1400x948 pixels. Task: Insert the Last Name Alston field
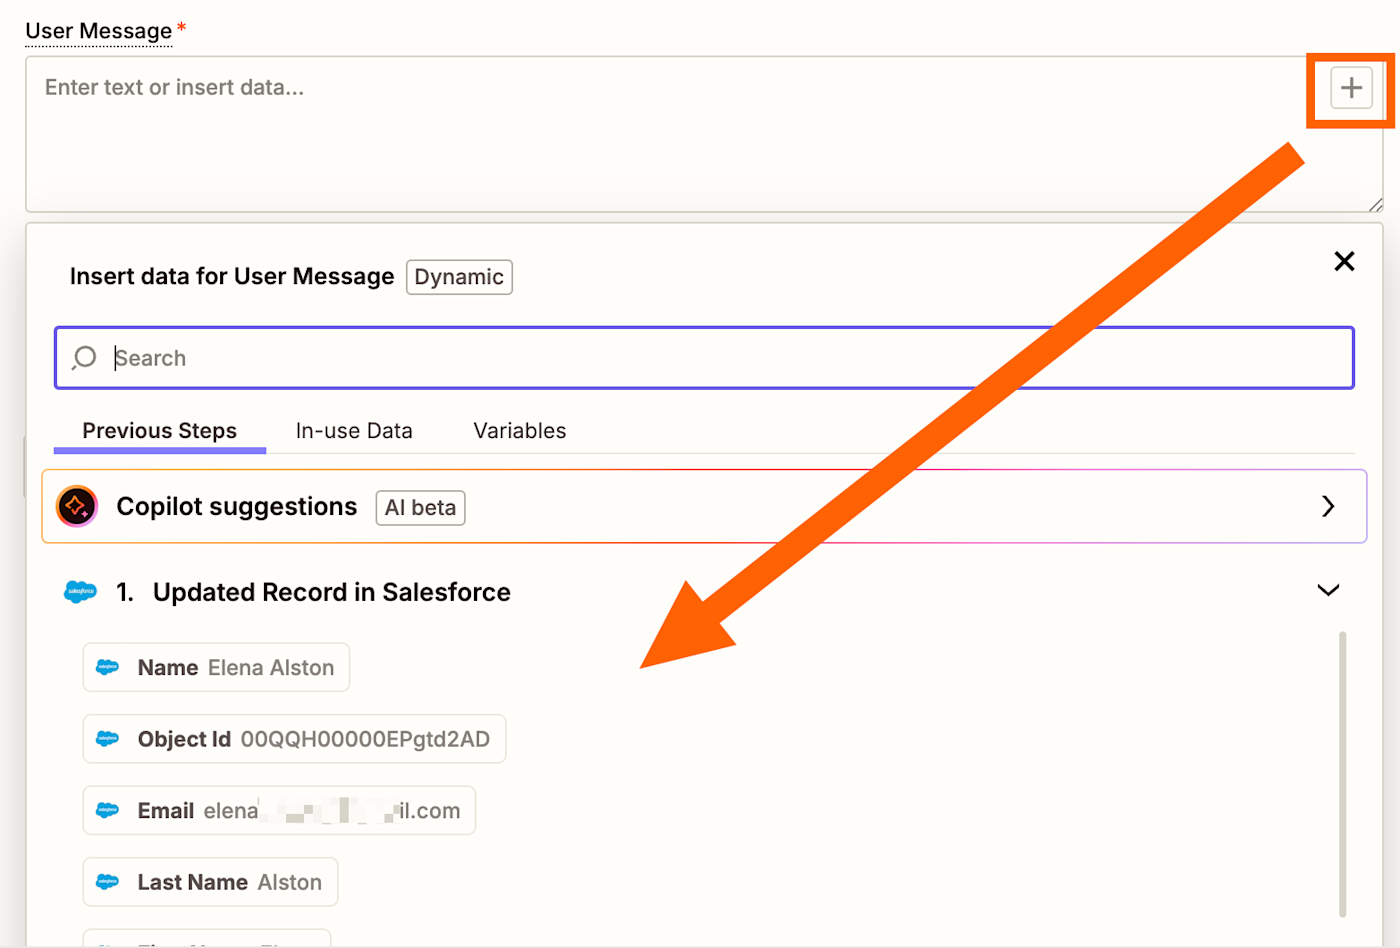point(210,882)
